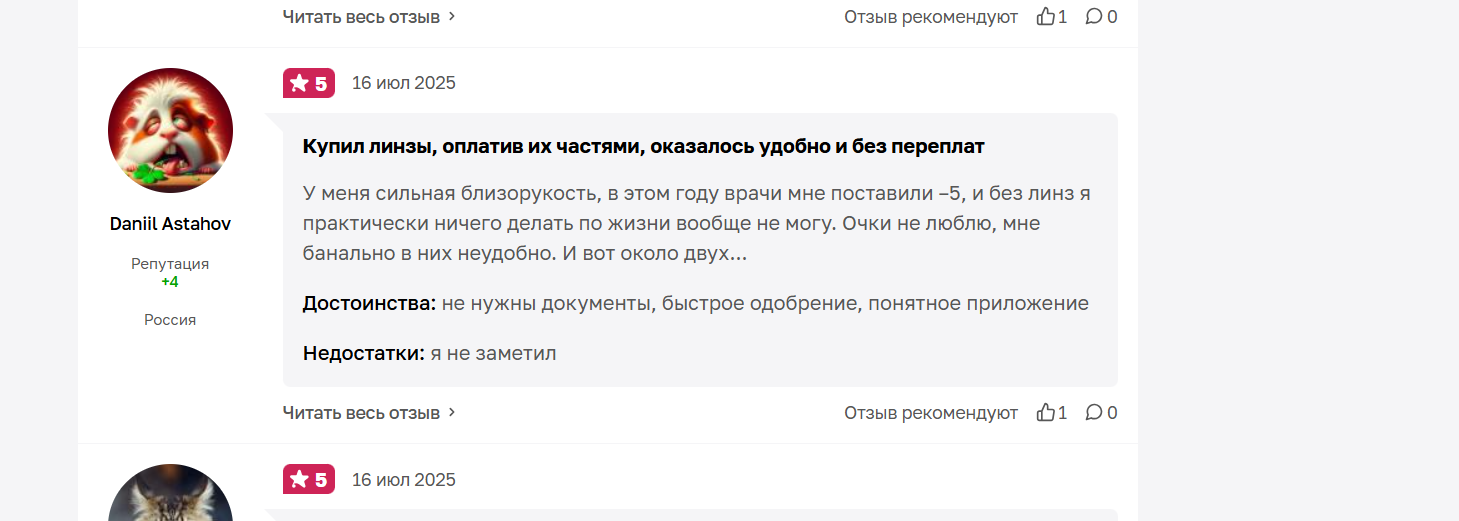Click thumbs-up icon of the review preceding Daniil's
The image size is (1459, 521).
(1046, 16)
